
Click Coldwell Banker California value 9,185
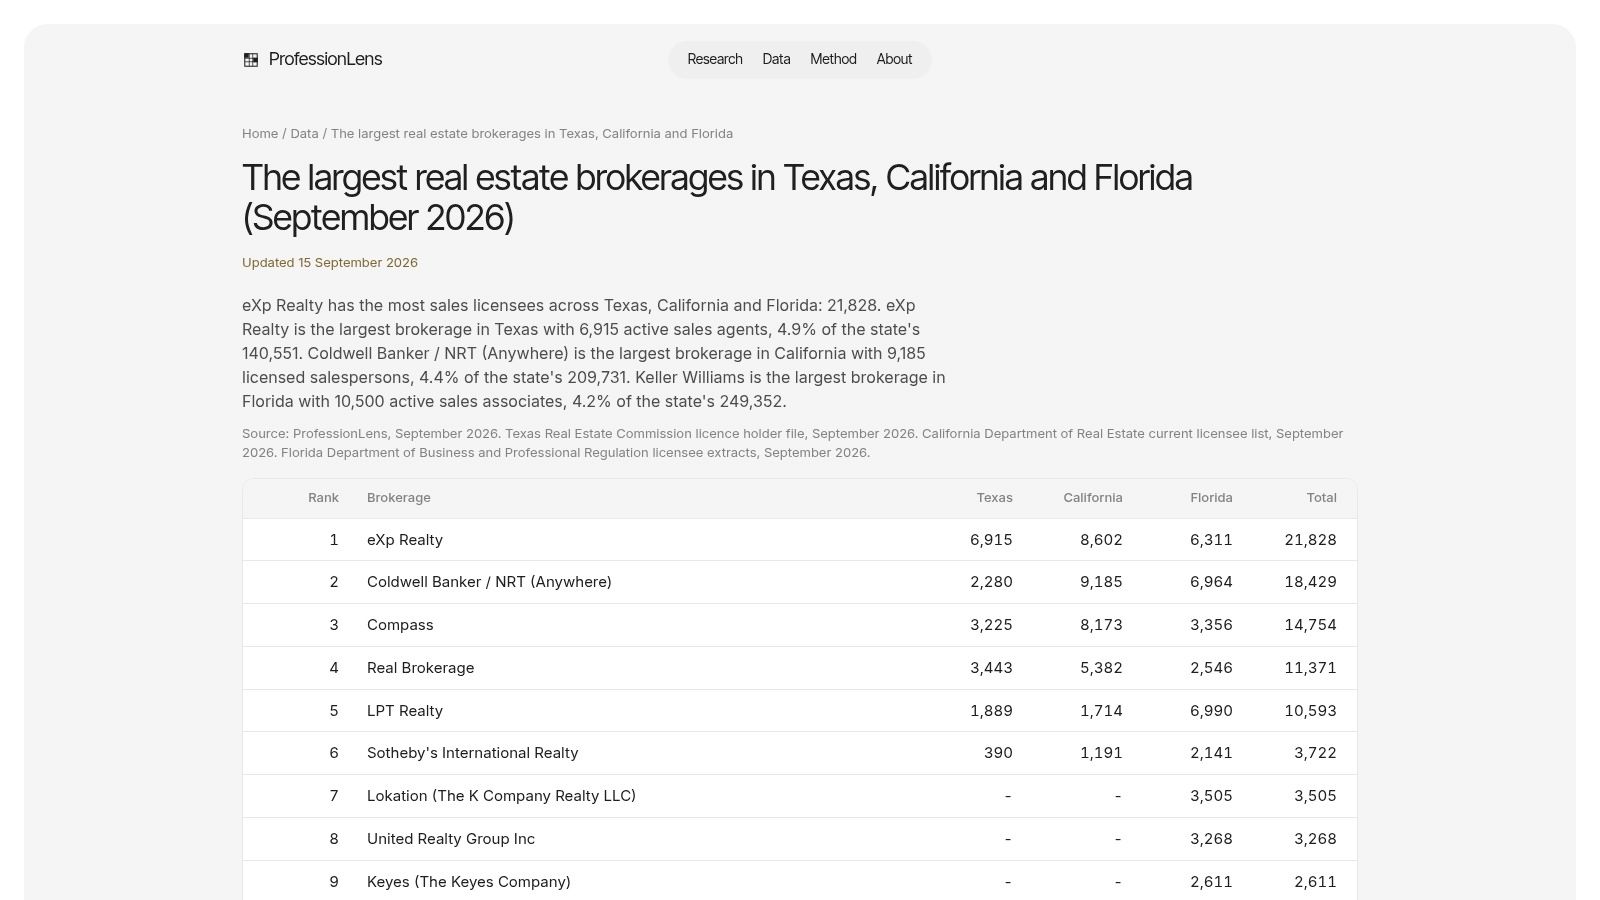(x=1101, y=582)
